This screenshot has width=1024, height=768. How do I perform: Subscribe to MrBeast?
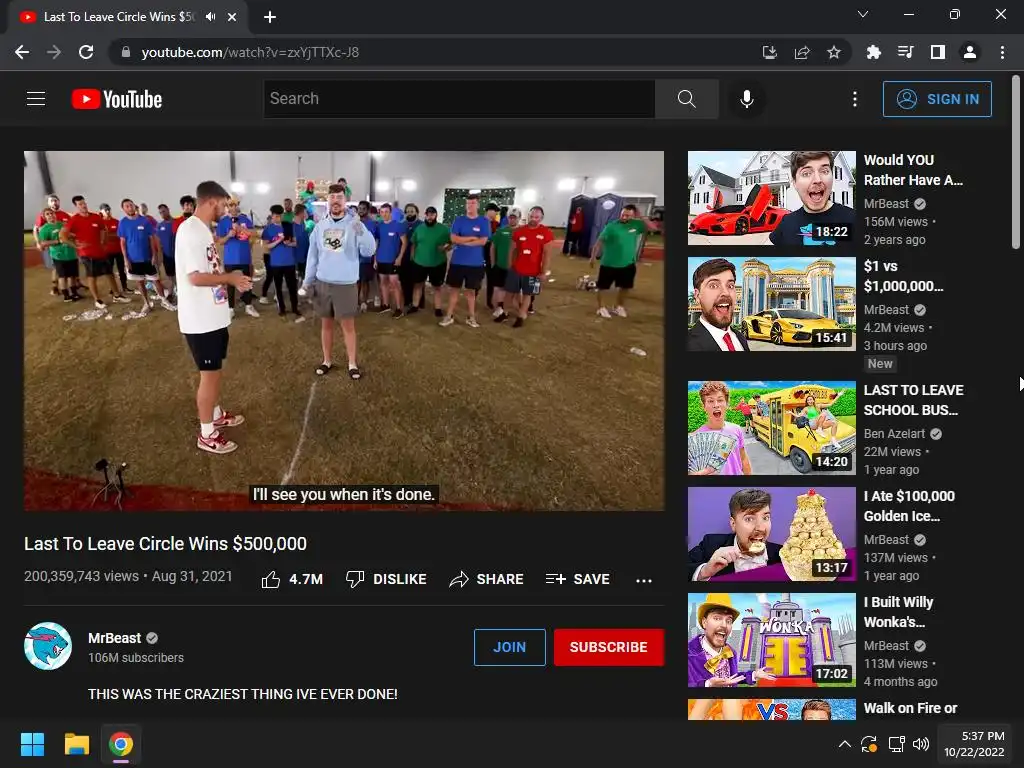609,647
